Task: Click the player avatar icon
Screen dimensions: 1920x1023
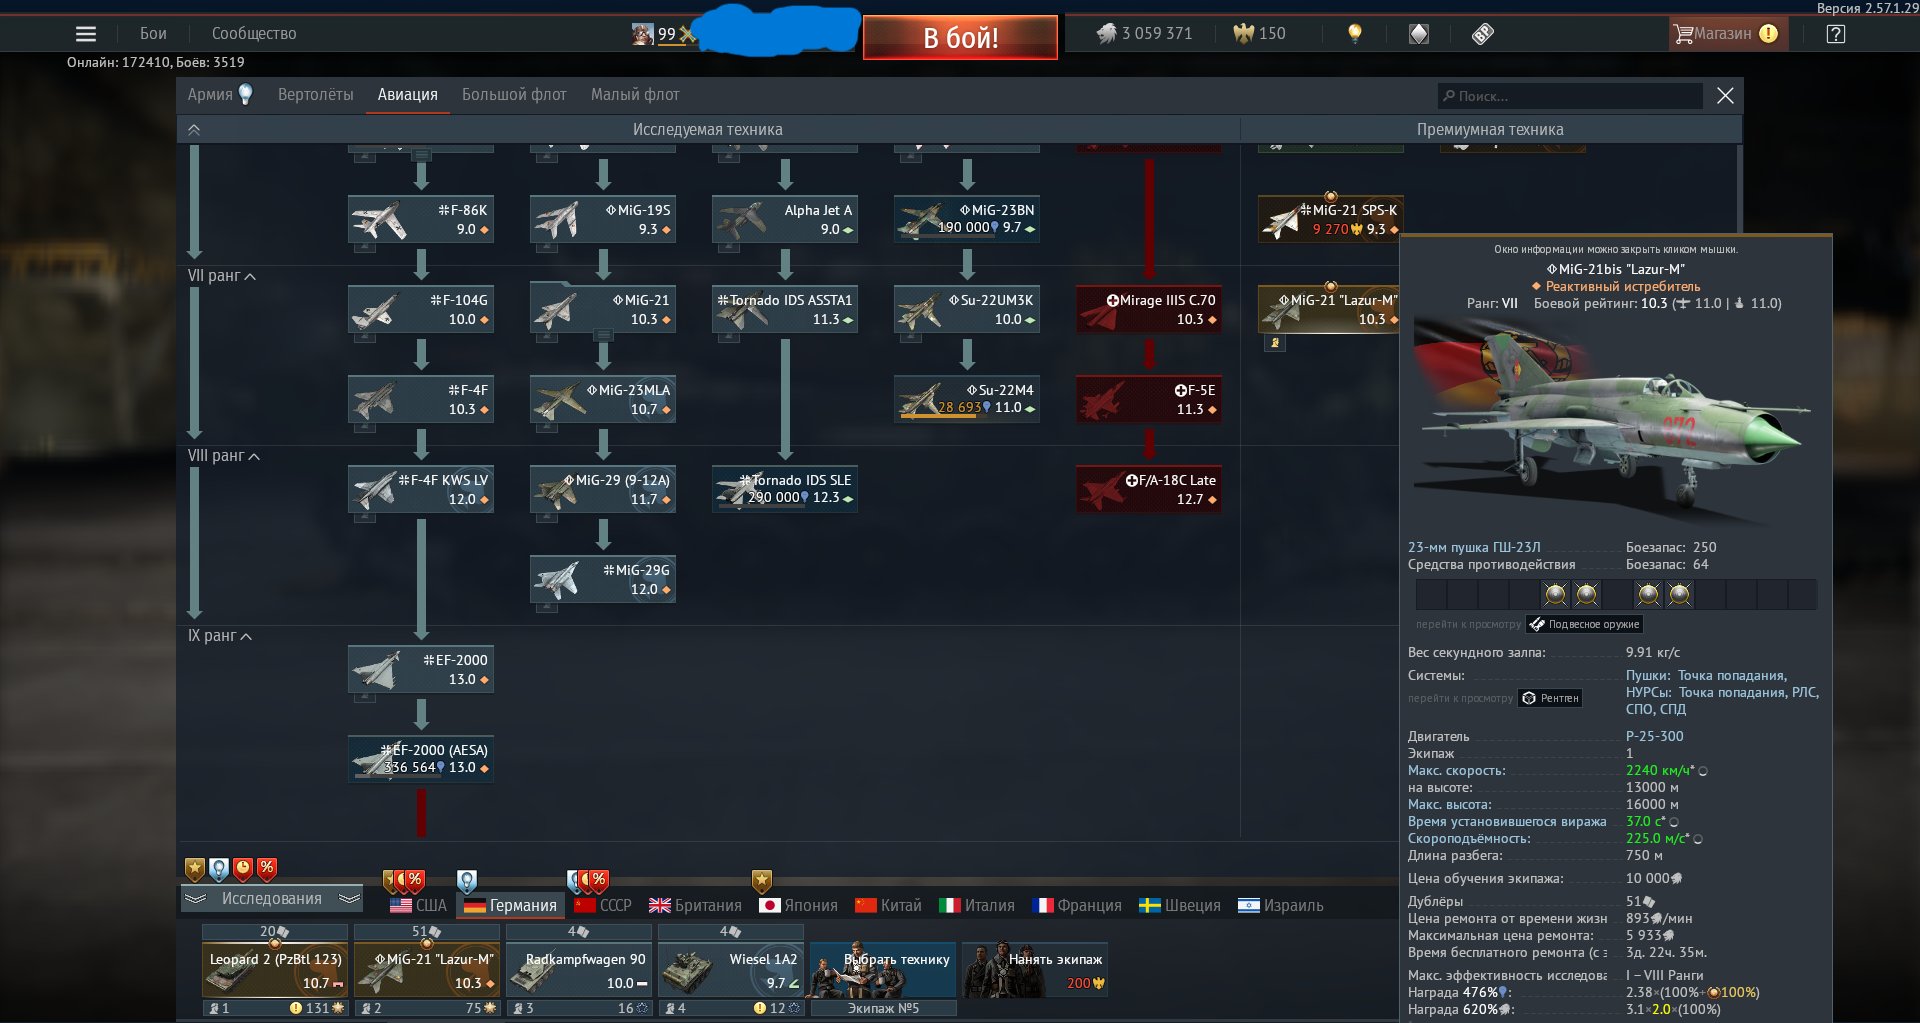Action: click(643, 34)
